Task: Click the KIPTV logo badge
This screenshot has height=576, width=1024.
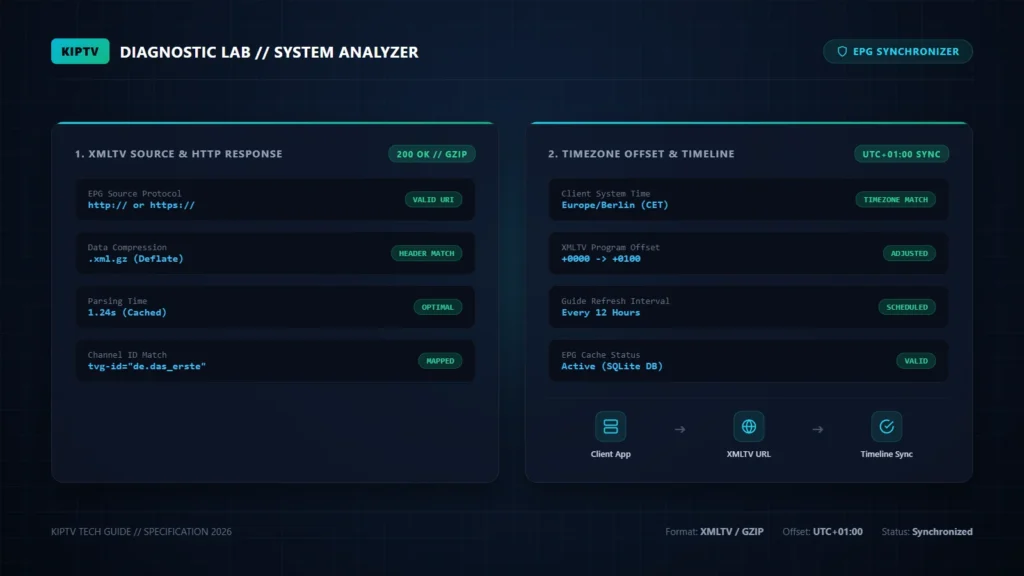Action: pyautogui.click(x=80, y=52)
